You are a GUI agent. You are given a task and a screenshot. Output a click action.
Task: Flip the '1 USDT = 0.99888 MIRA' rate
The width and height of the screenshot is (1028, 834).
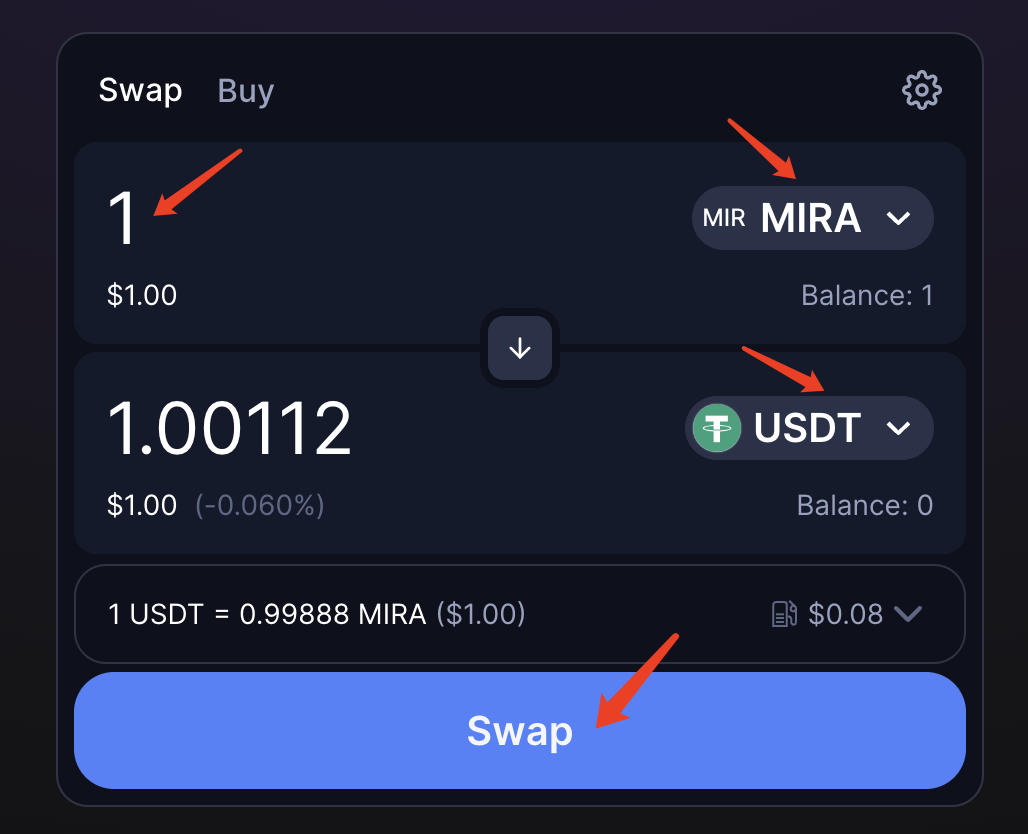267,614
